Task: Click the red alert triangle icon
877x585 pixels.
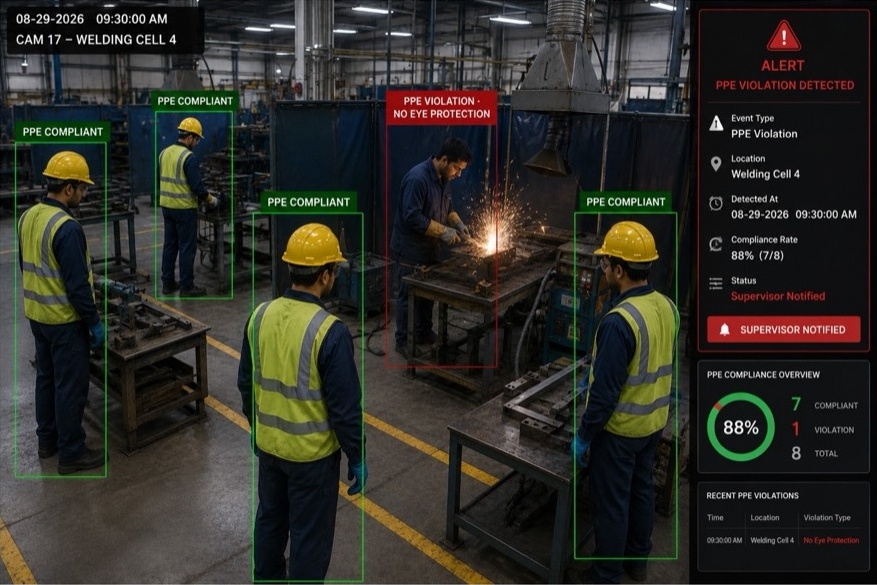Action: click(783, 36)
